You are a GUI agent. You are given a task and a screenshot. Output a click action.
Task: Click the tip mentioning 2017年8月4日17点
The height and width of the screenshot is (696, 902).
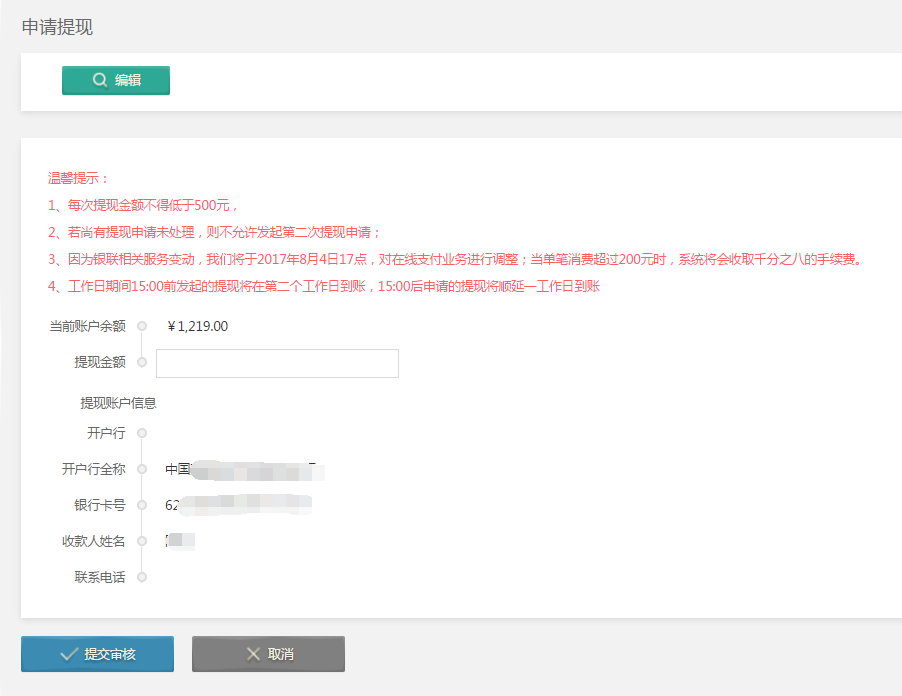(454, 259)
